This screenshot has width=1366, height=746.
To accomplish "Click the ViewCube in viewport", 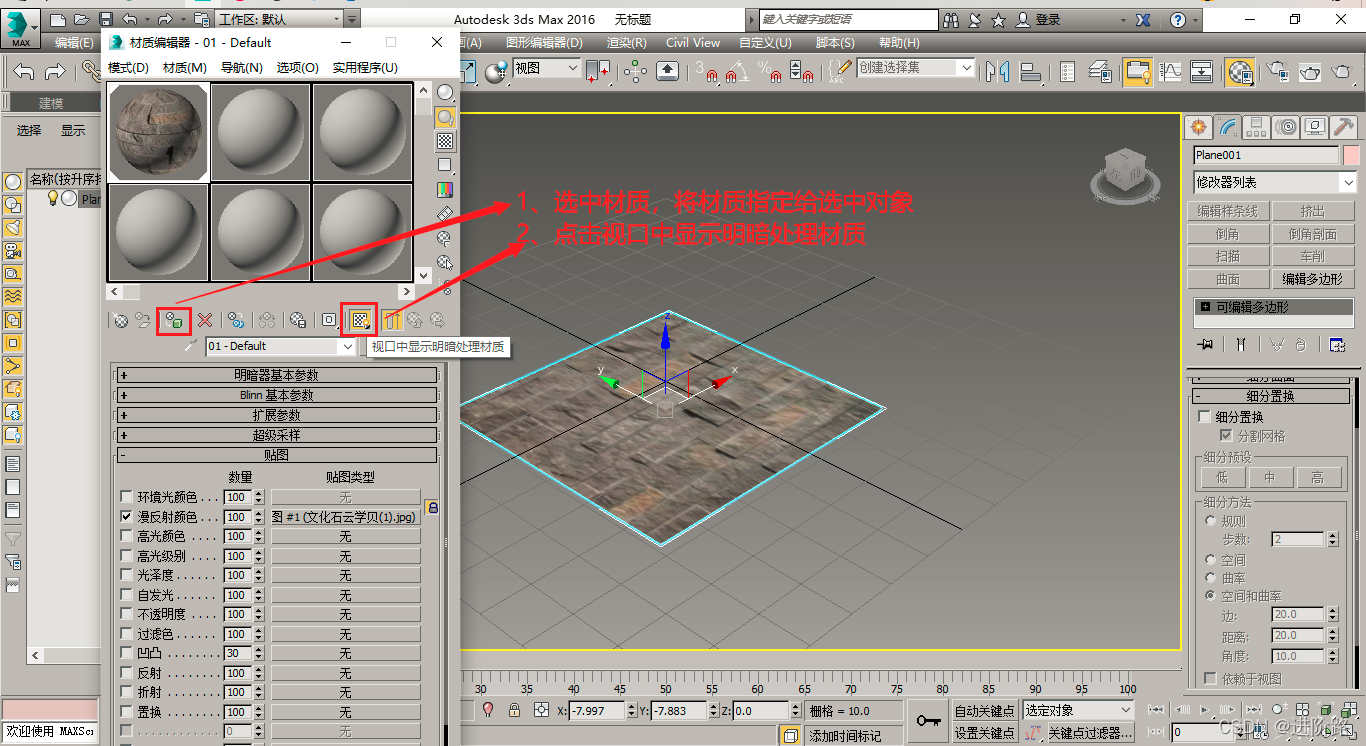I will pyautogui.click(x=1126, y=172).
